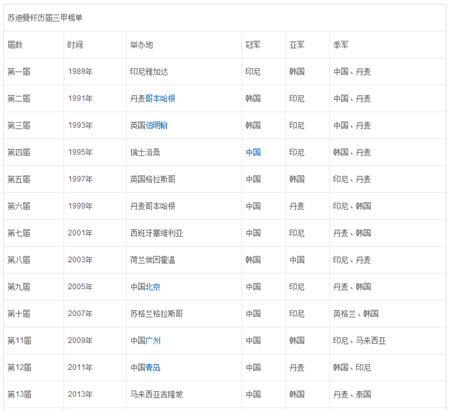Click the 2011年 cell
450x411 pixels.
pyautogui.click(x=80, y=368)
